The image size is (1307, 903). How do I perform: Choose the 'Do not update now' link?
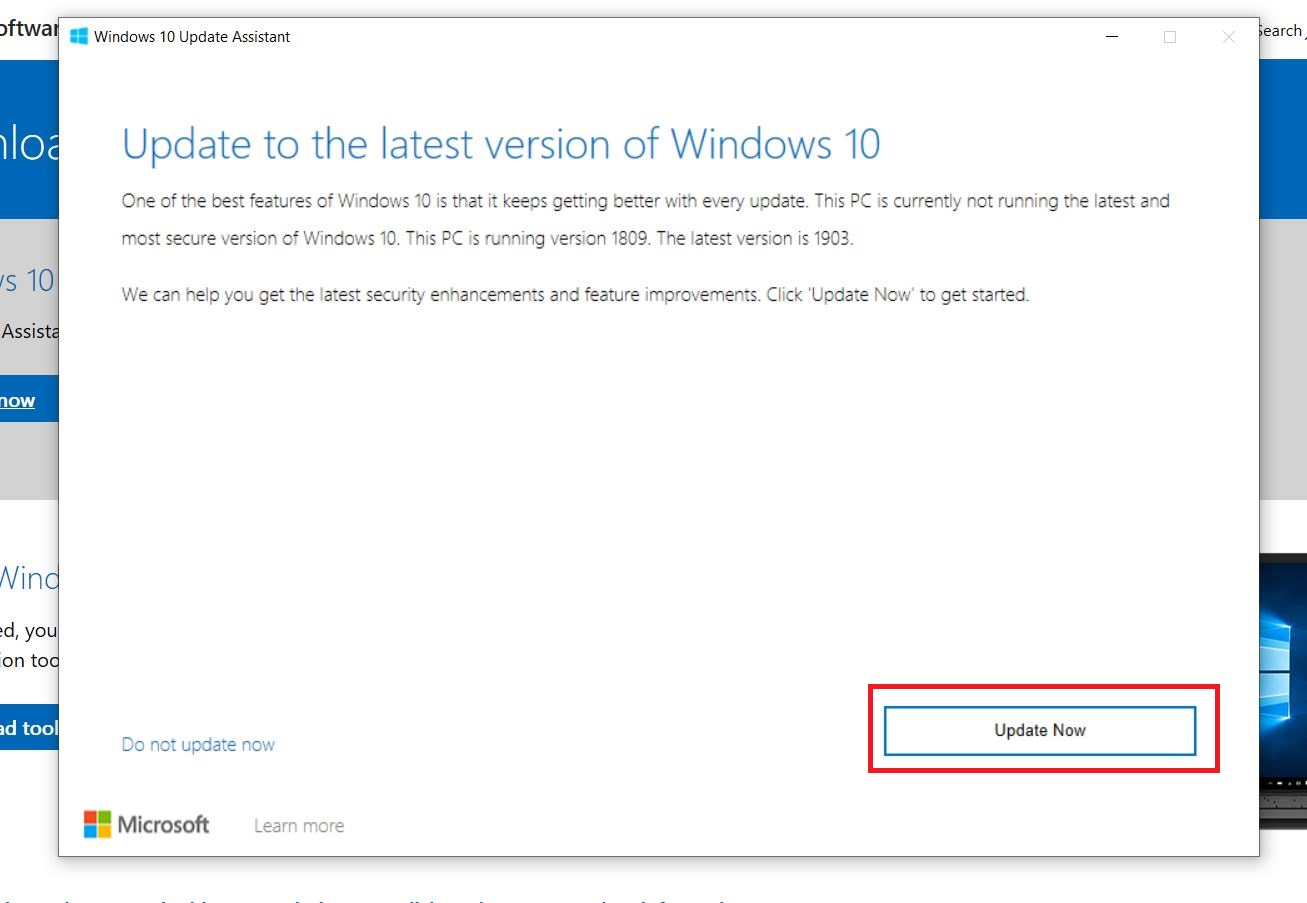(x=198, y=745)
